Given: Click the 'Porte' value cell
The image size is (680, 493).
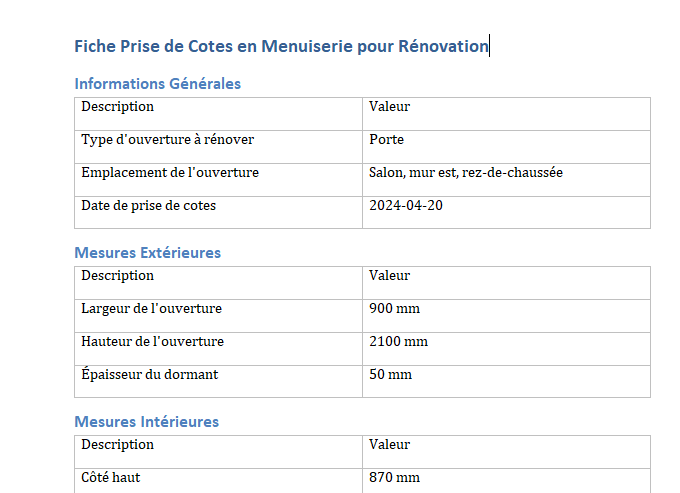Looking at the screenshot, I should [x=507, y=147].
